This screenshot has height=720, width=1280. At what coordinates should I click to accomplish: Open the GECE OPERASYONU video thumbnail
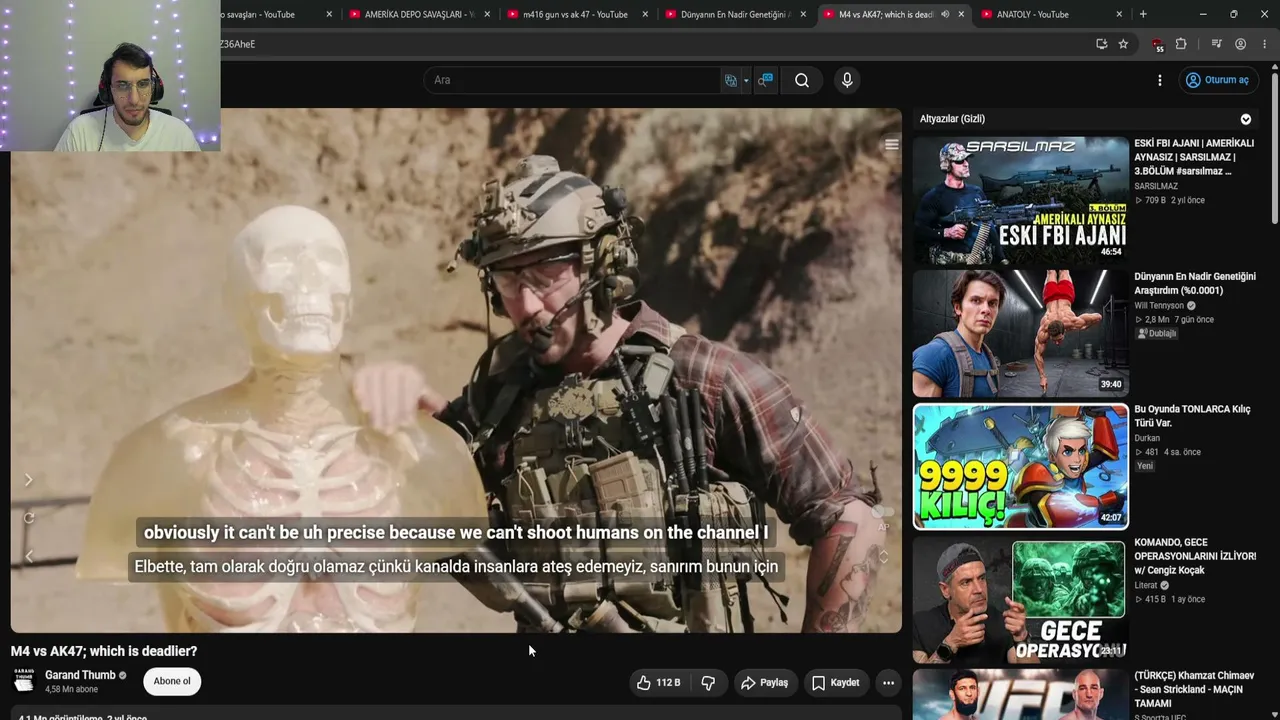click(x=1020, y=600)
